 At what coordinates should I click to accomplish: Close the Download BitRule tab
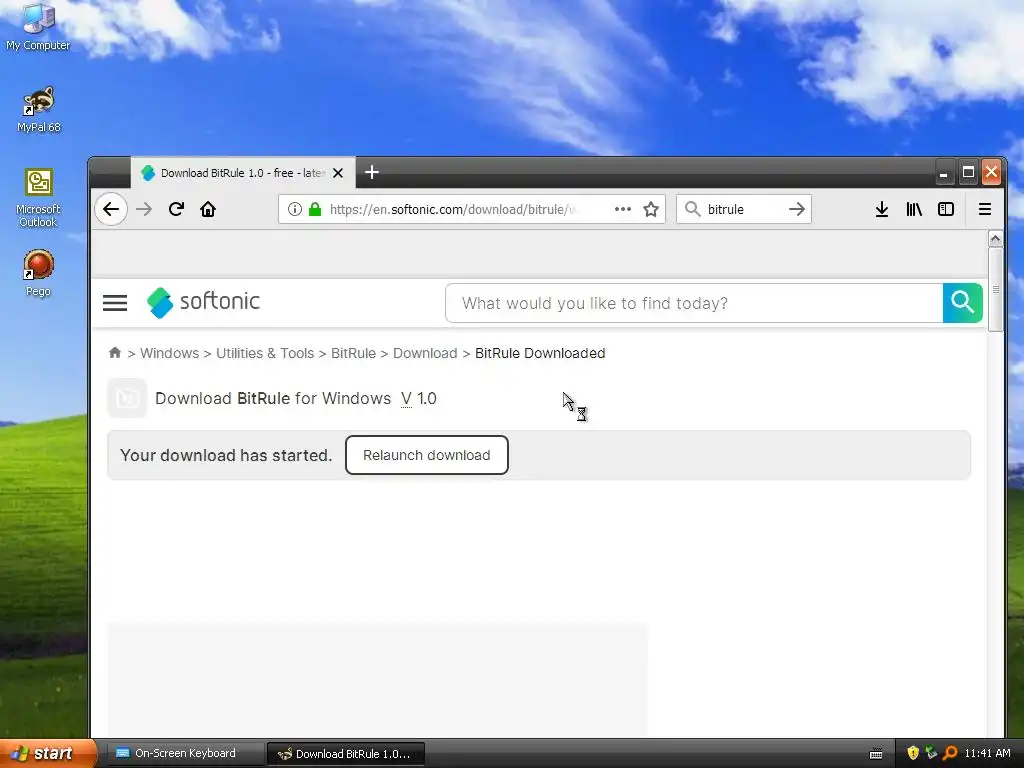tap(338, 173)
